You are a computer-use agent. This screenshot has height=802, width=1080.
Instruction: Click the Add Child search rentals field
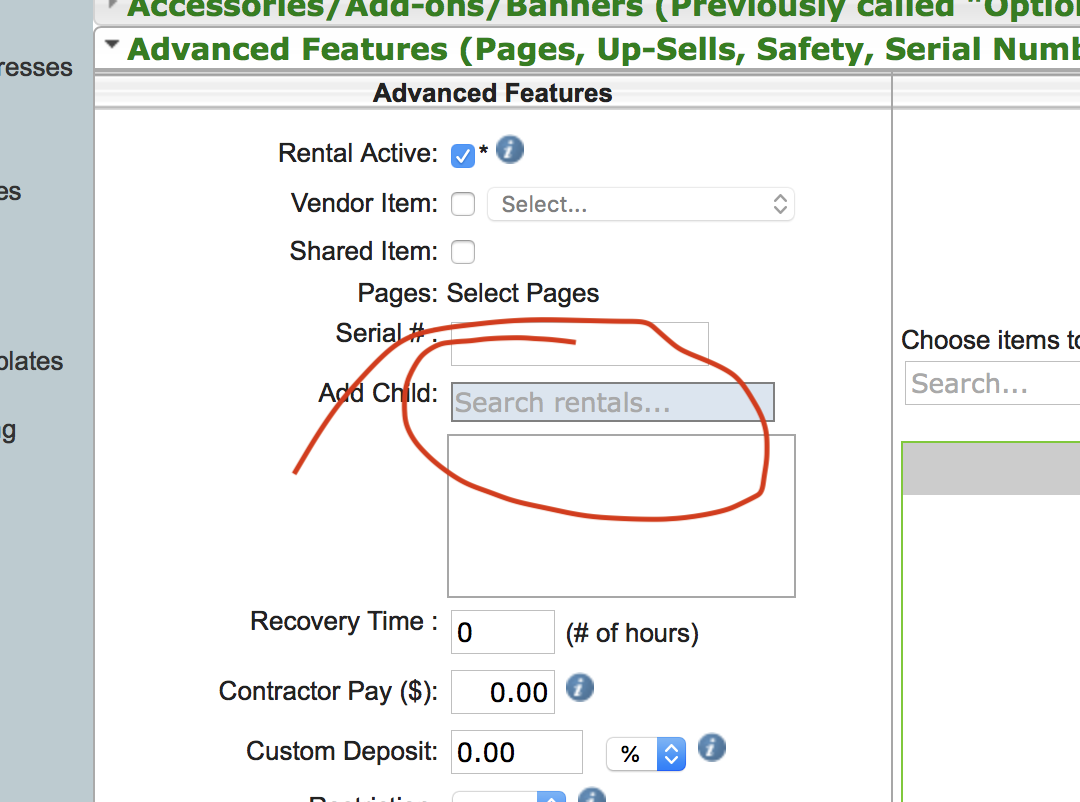(612, 402)
